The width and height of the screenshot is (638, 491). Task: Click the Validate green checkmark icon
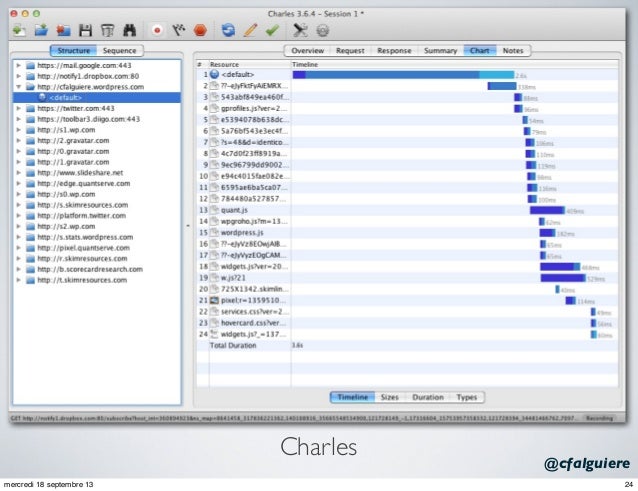click(x=272, y=30)
